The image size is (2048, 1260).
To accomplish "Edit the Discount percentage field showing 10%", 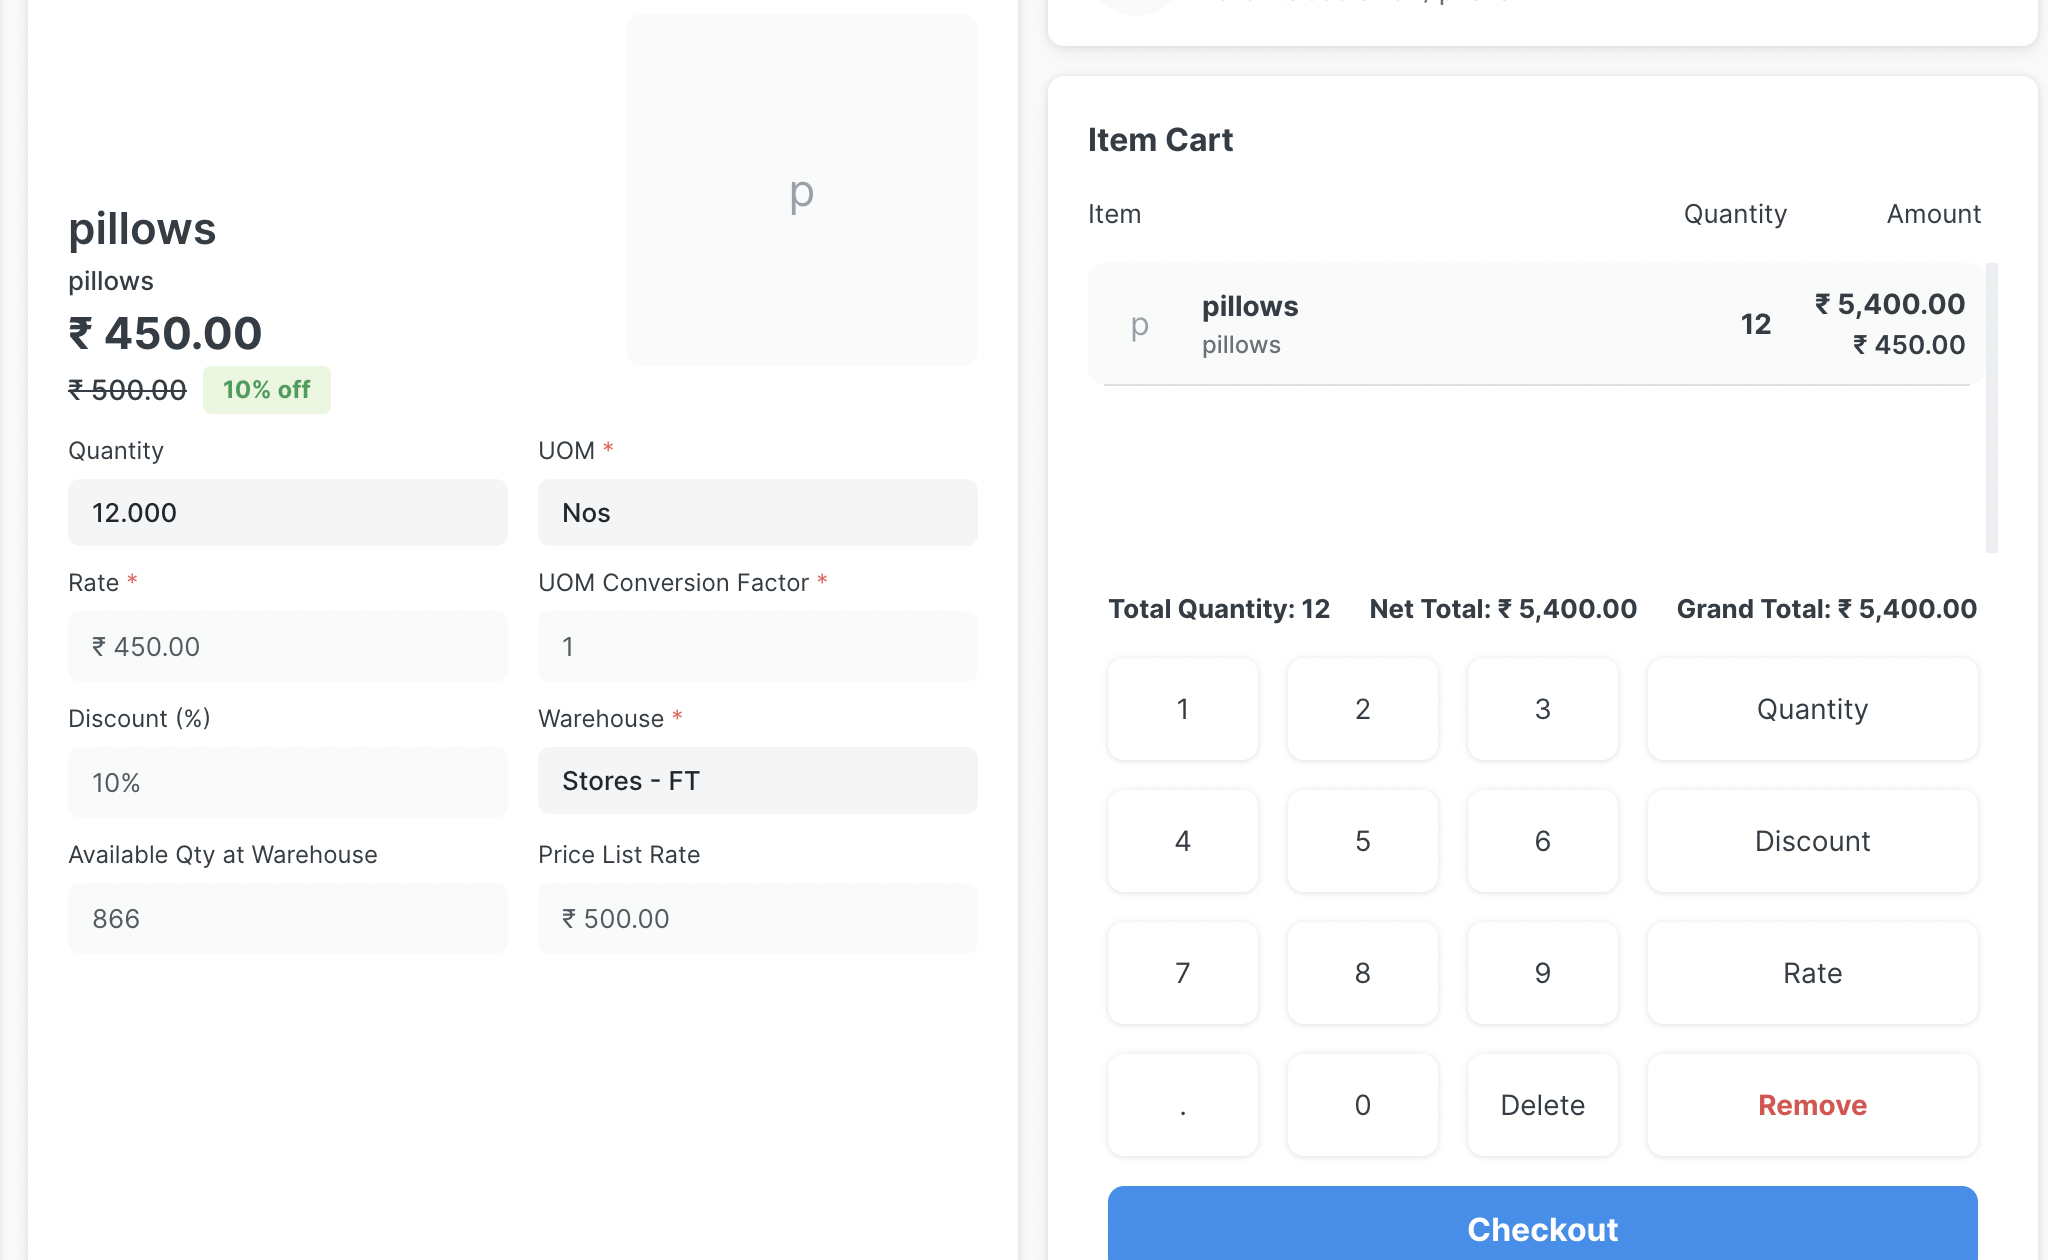I will 287,782.
